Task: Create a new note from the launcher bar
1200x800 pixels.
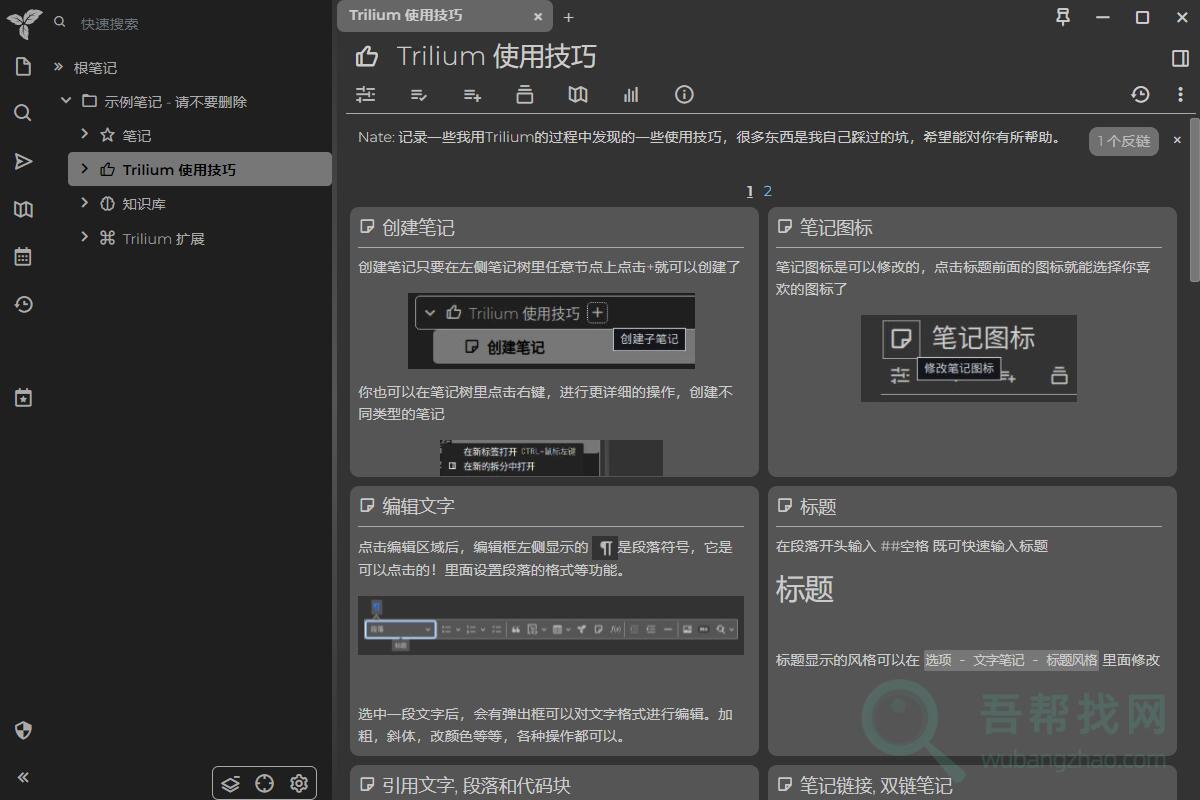Action: click(x=23, y=66)
